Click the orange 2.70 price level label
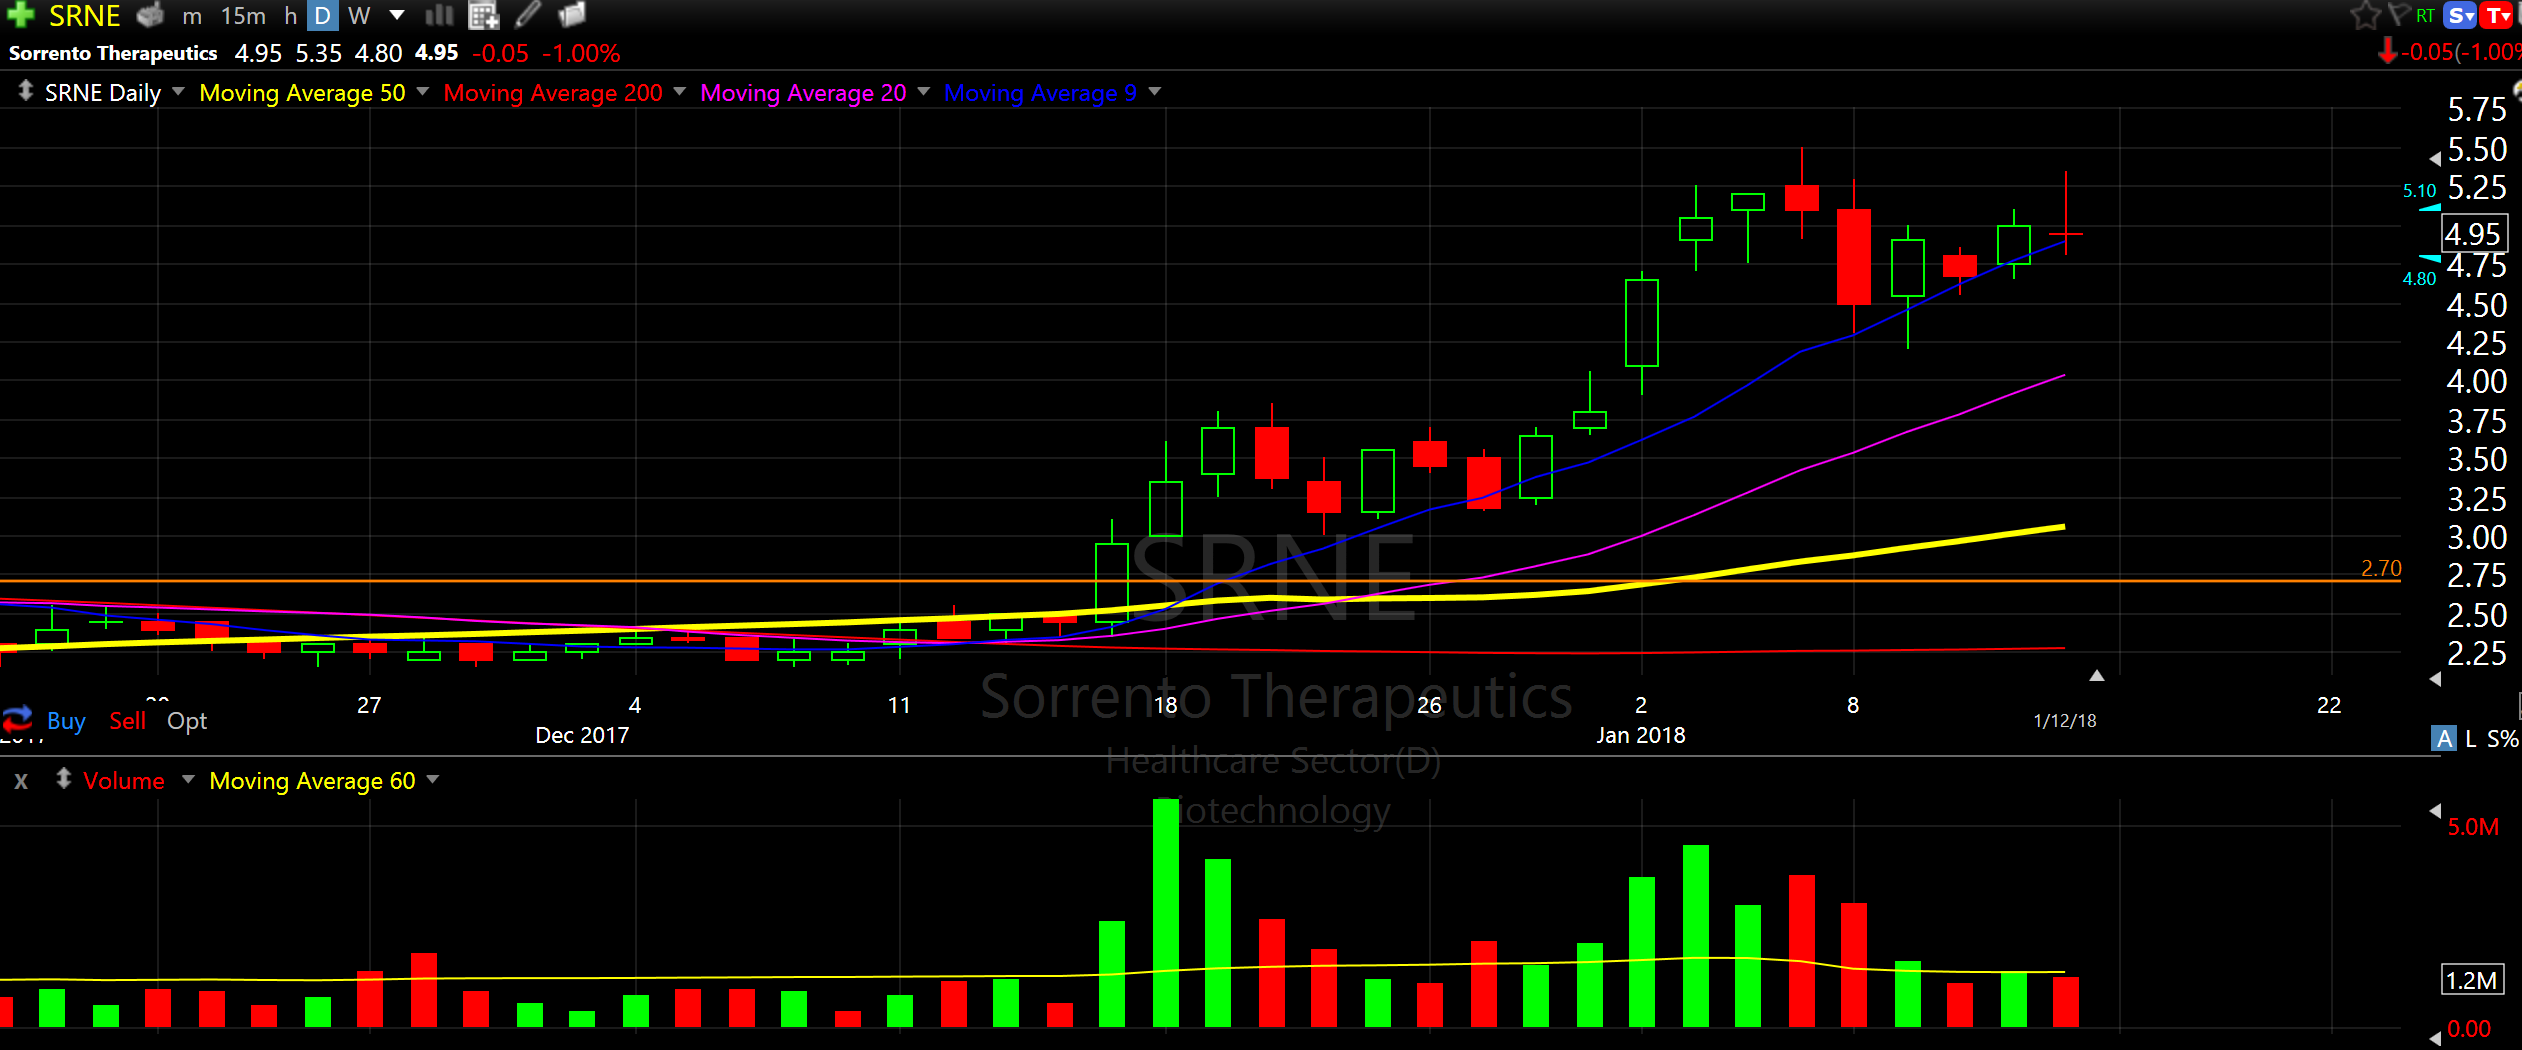 point(2381,568)
